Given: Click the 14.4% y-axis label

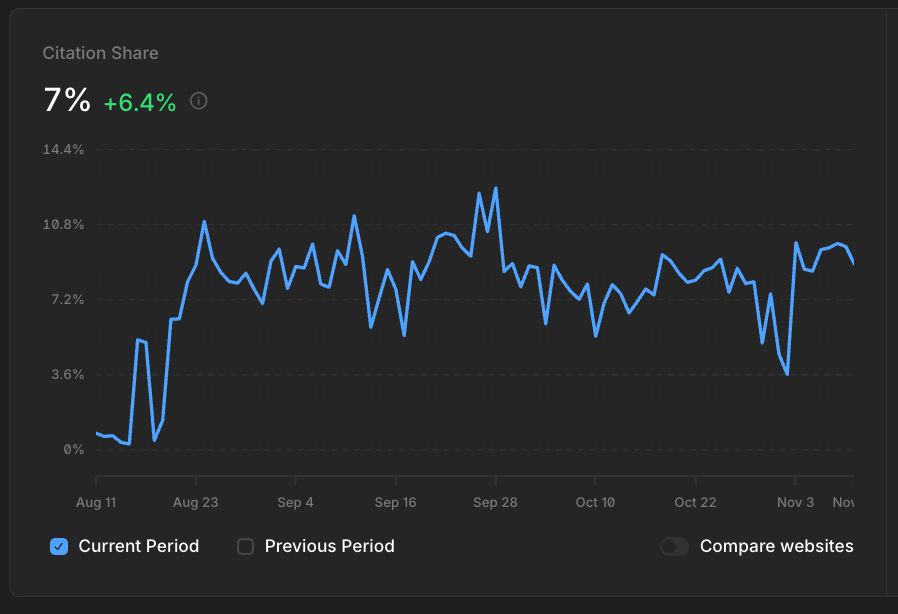Looking at the screenshot, I should tap(63, 149).
